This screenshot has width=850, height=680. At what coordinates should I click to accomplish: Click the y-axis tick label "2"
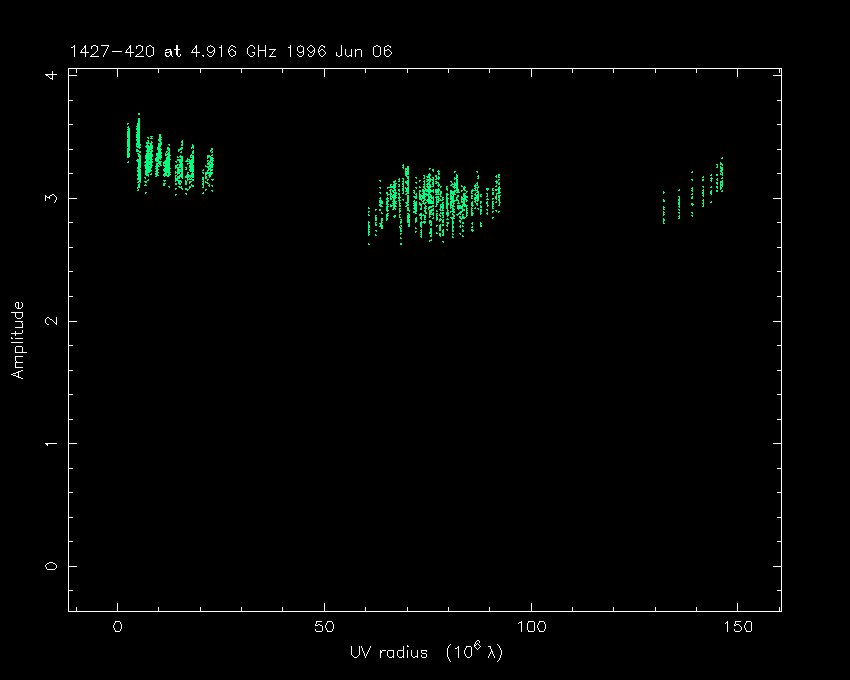pos(50,321)
